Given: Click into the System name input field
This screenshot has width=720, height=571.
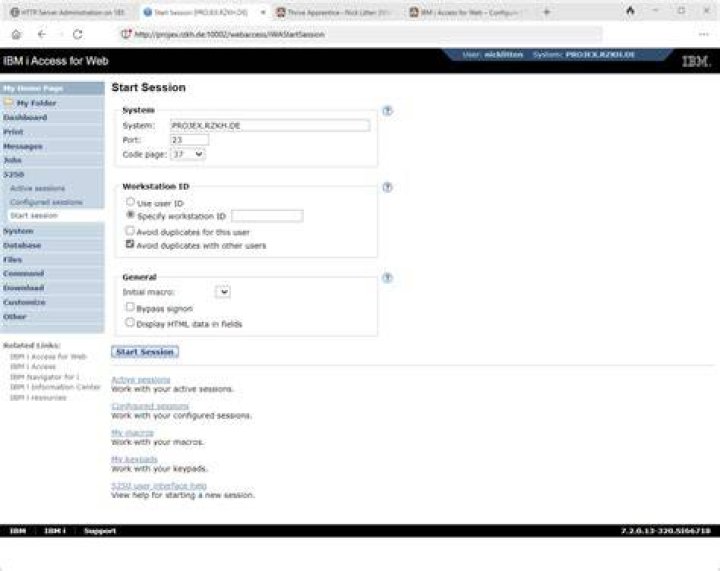Looking at the screenshot, I should pyautogui.click(x=270, y=125).
